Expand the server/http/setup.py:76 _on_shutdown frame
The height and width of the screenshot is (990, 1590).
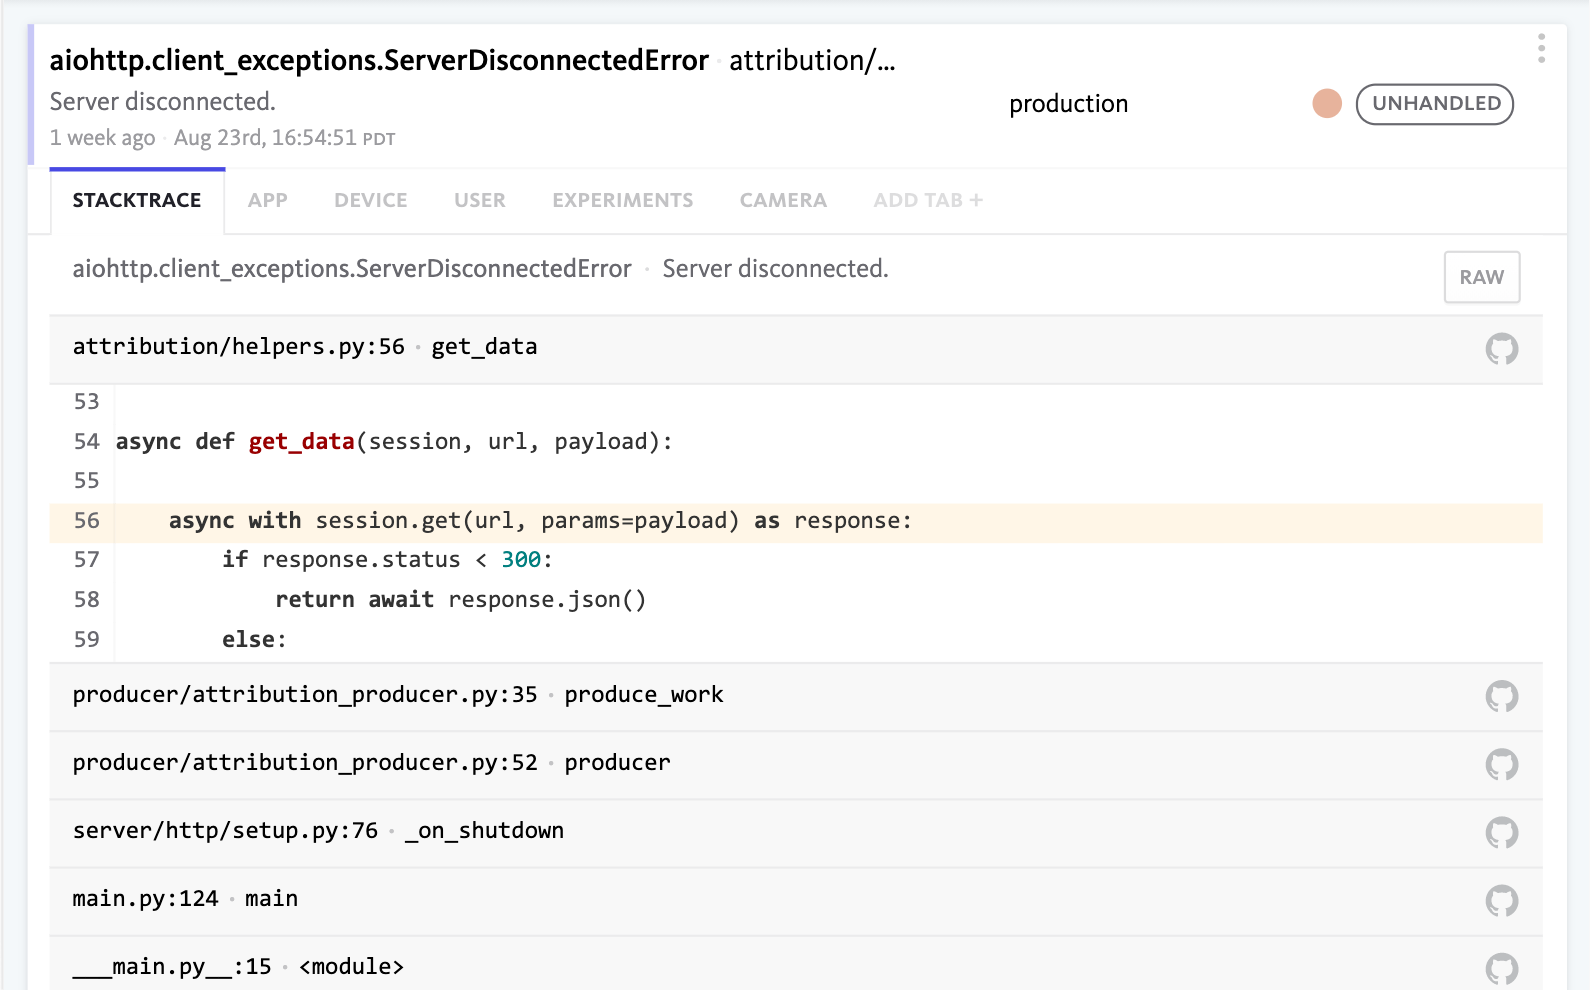pos(796,833)
